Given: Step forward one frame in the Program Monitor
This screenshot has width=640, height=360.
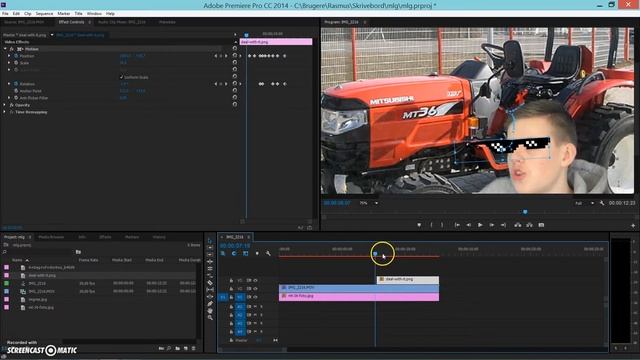Looking at the screenshot, I should 492,225.
